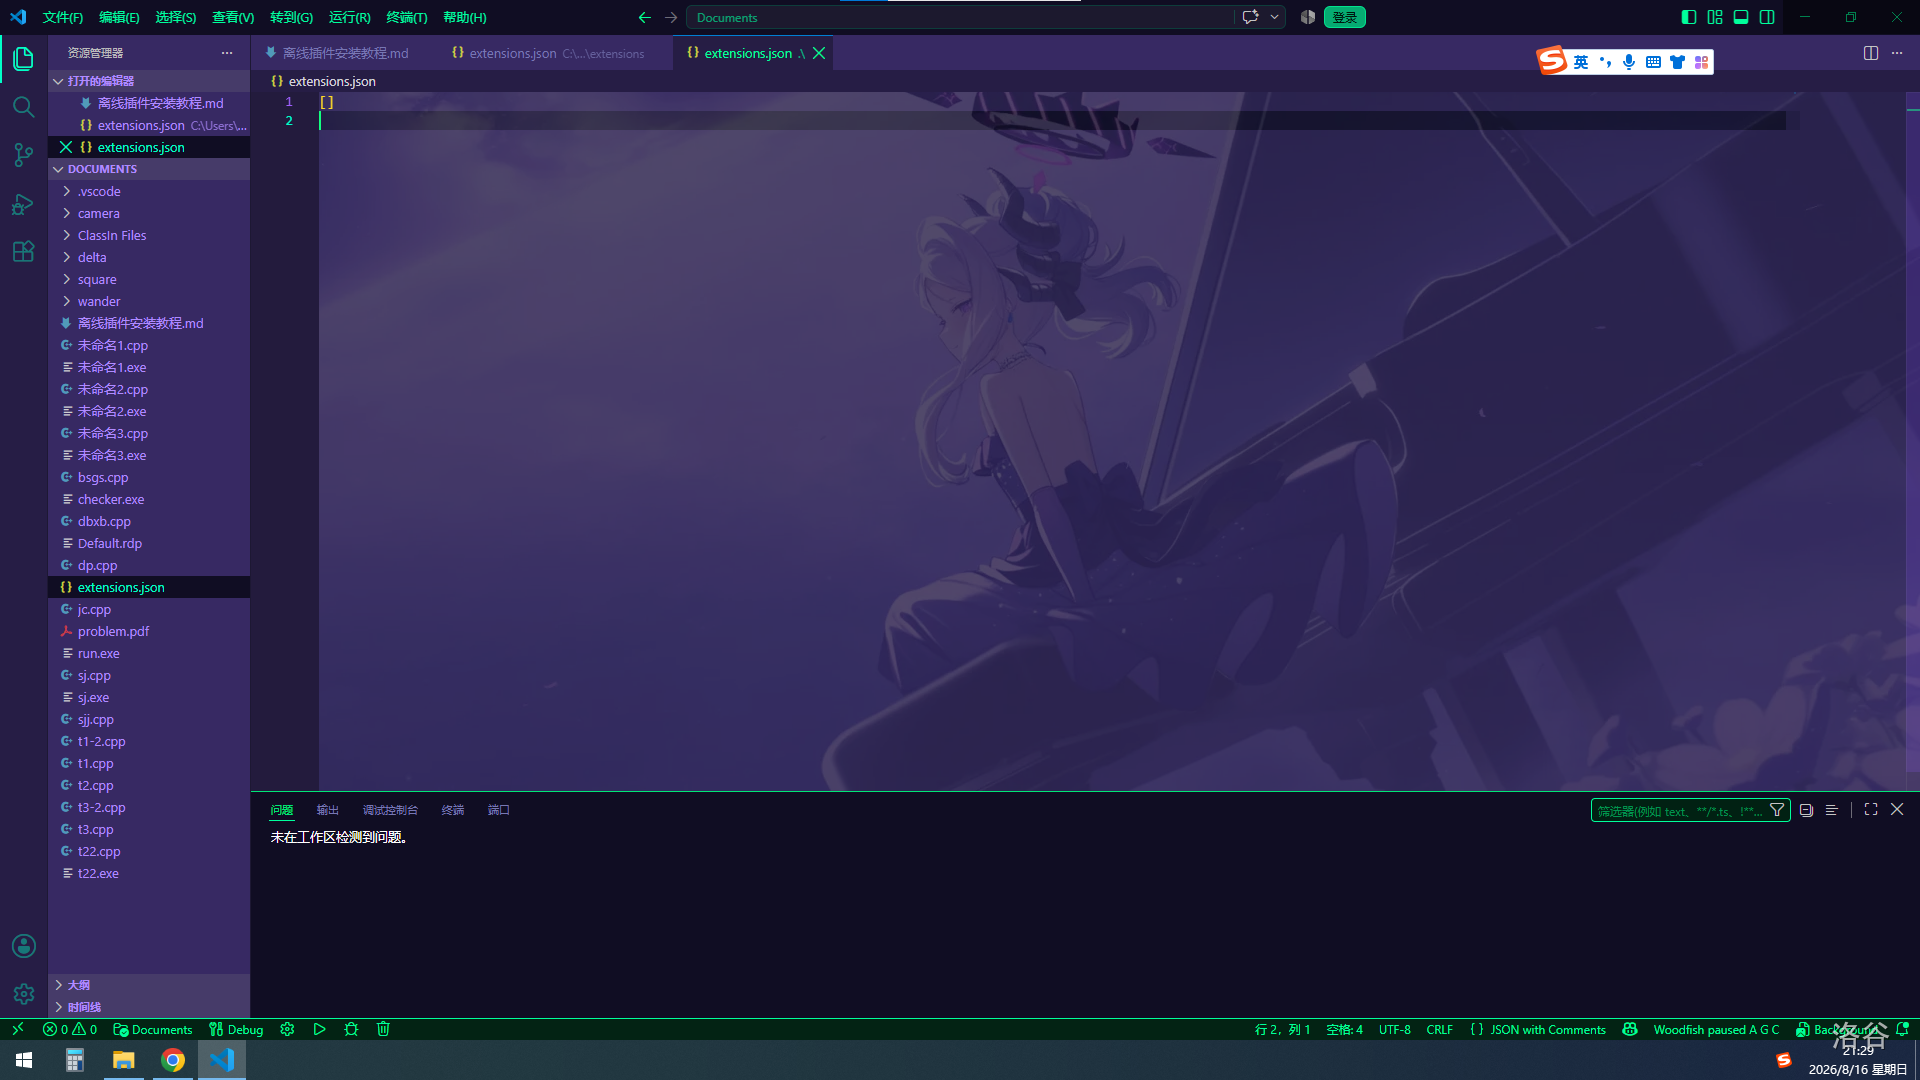Close the problems panel with its X
1920x1080 pixels.
1897,809
